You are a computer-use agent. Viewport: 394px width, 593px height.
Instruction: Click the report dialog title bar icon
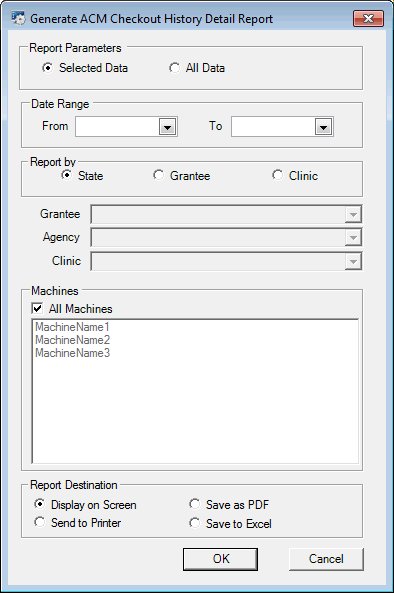coord(18,18)
